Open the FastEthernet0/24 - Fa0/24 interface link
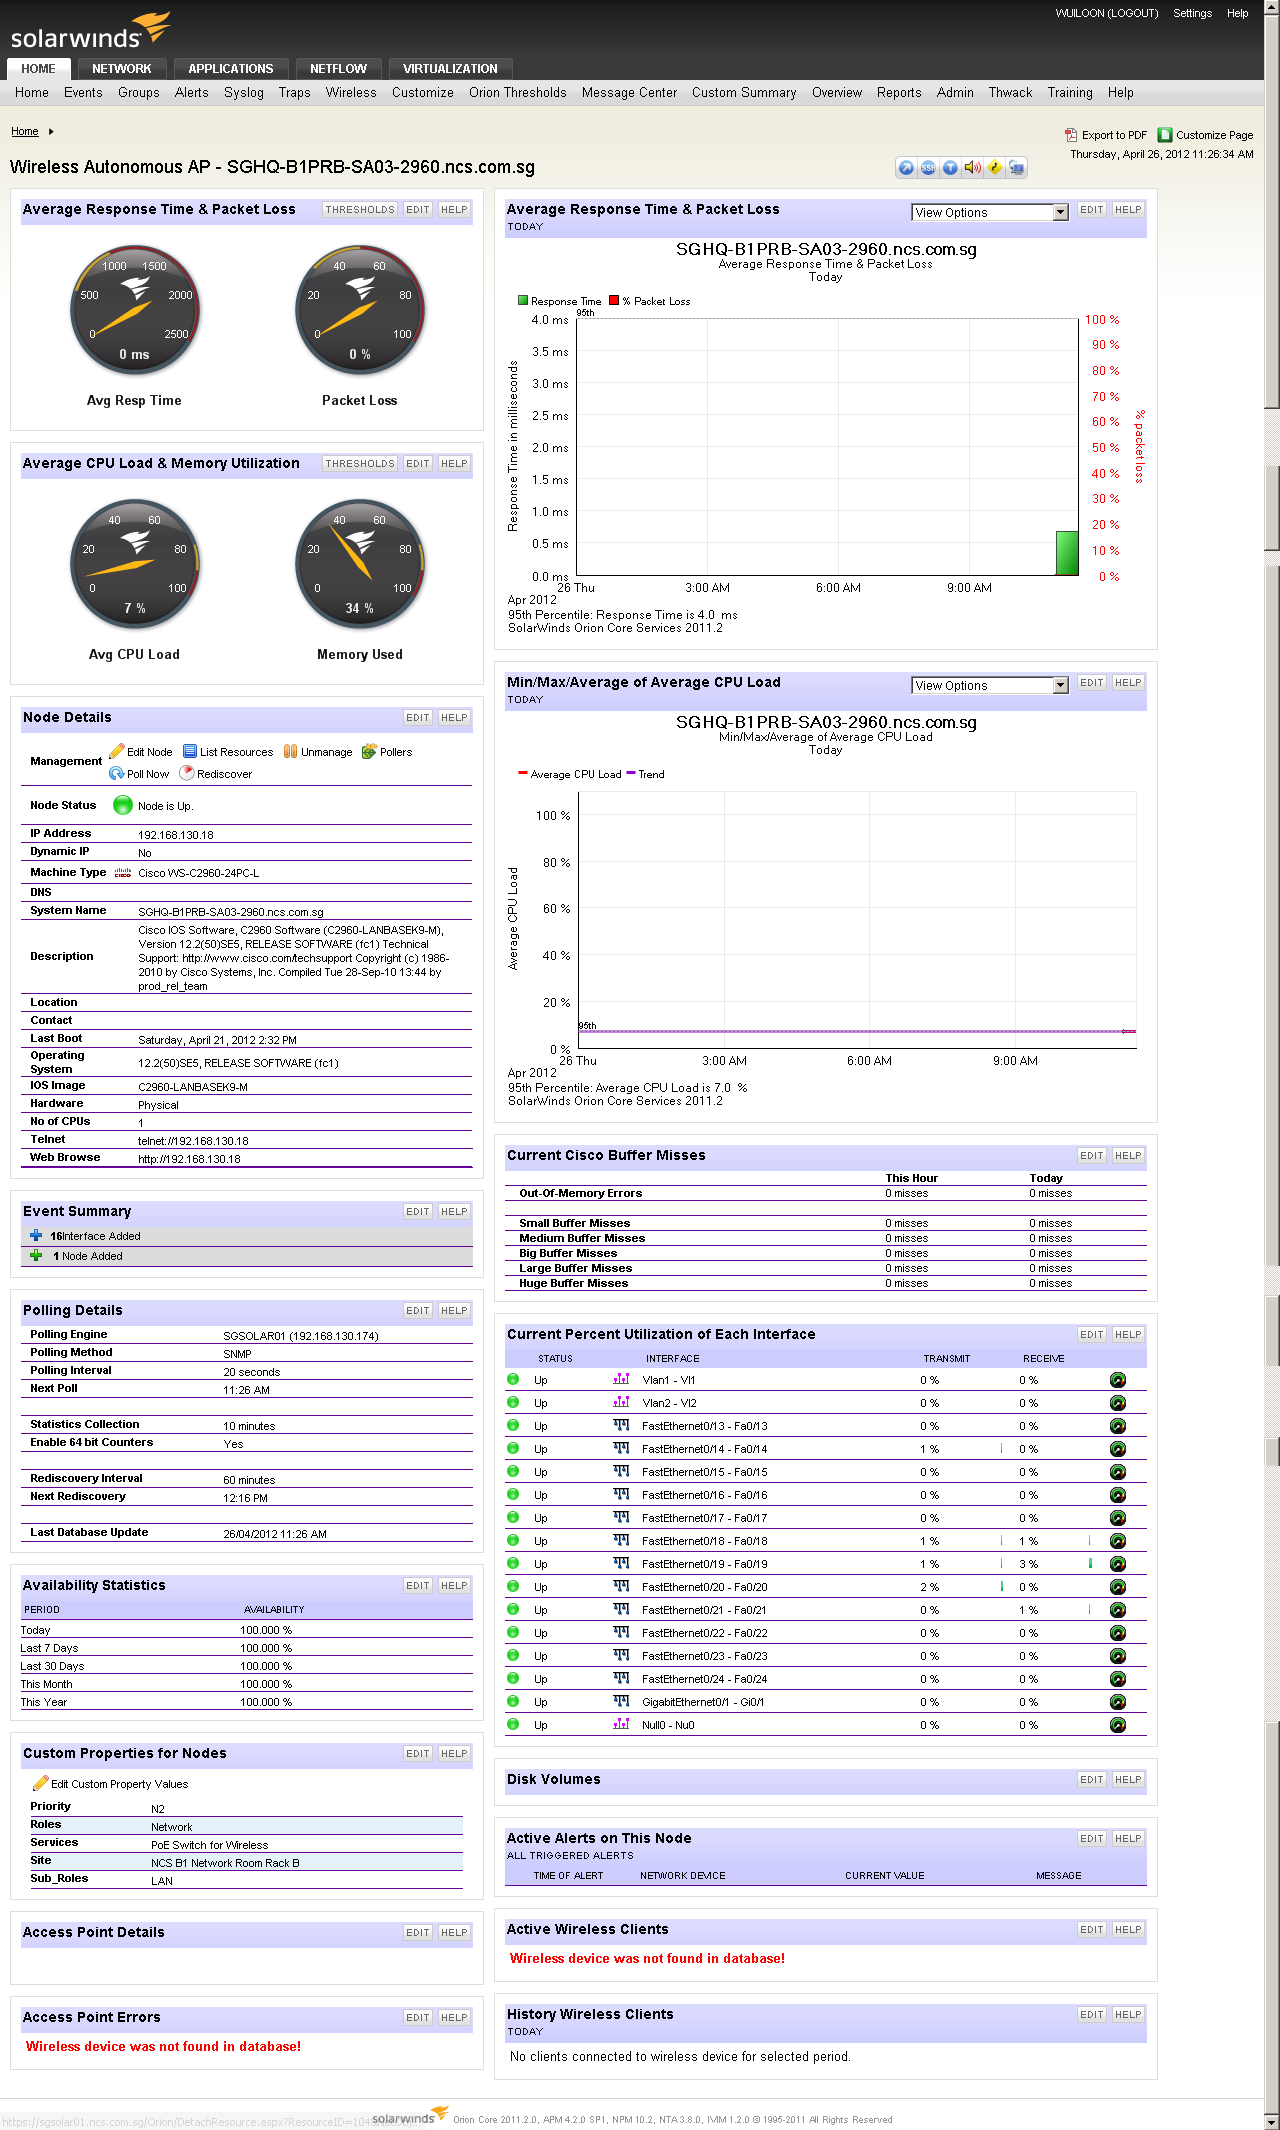 pyautogui.click(x=705, y=1679)
